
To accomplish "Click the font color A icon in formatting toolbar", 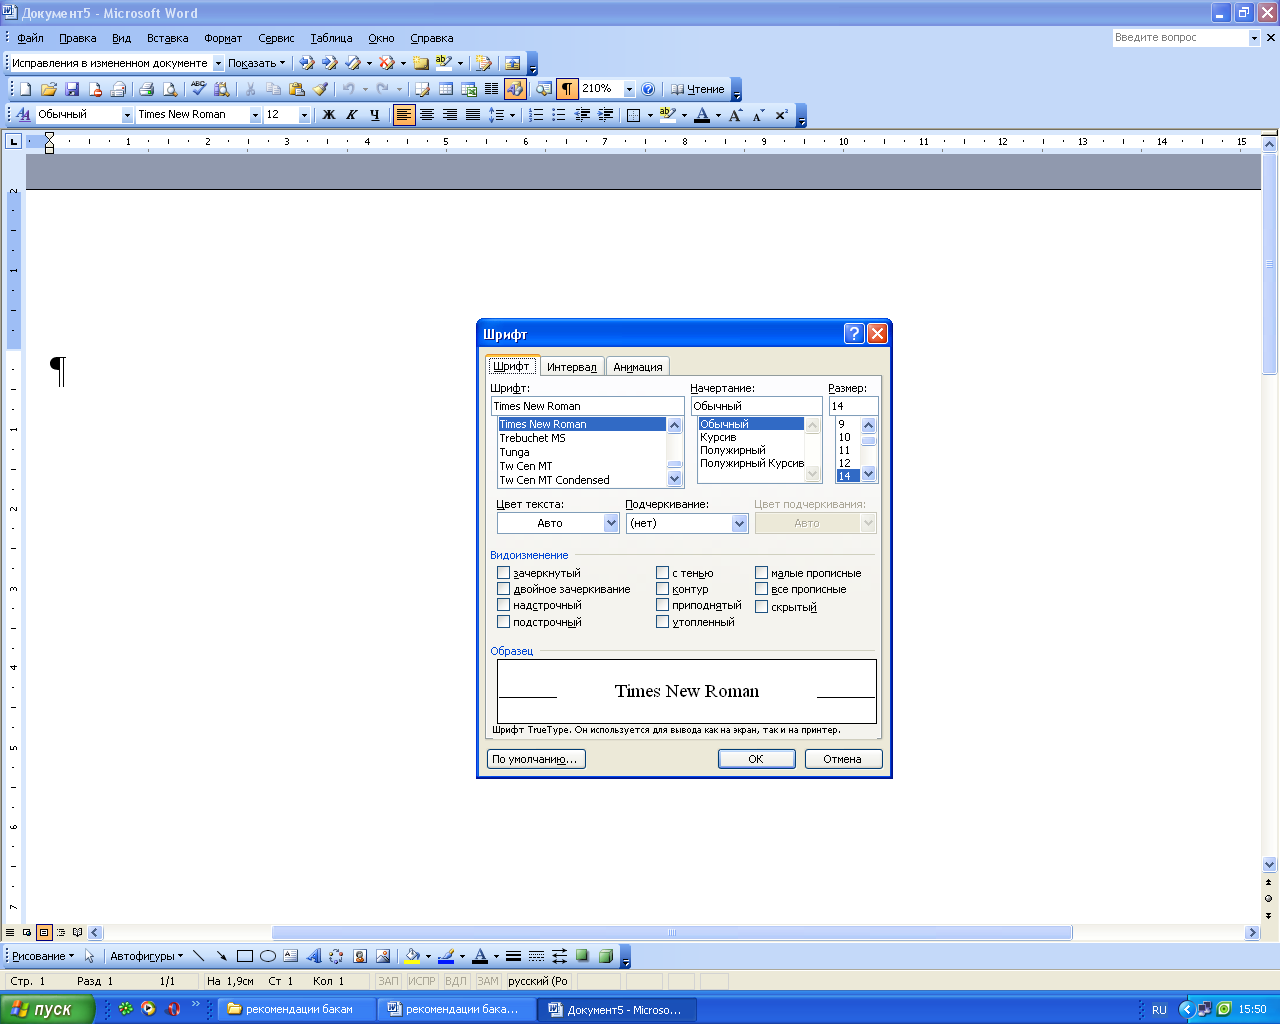I will [702, 115].
